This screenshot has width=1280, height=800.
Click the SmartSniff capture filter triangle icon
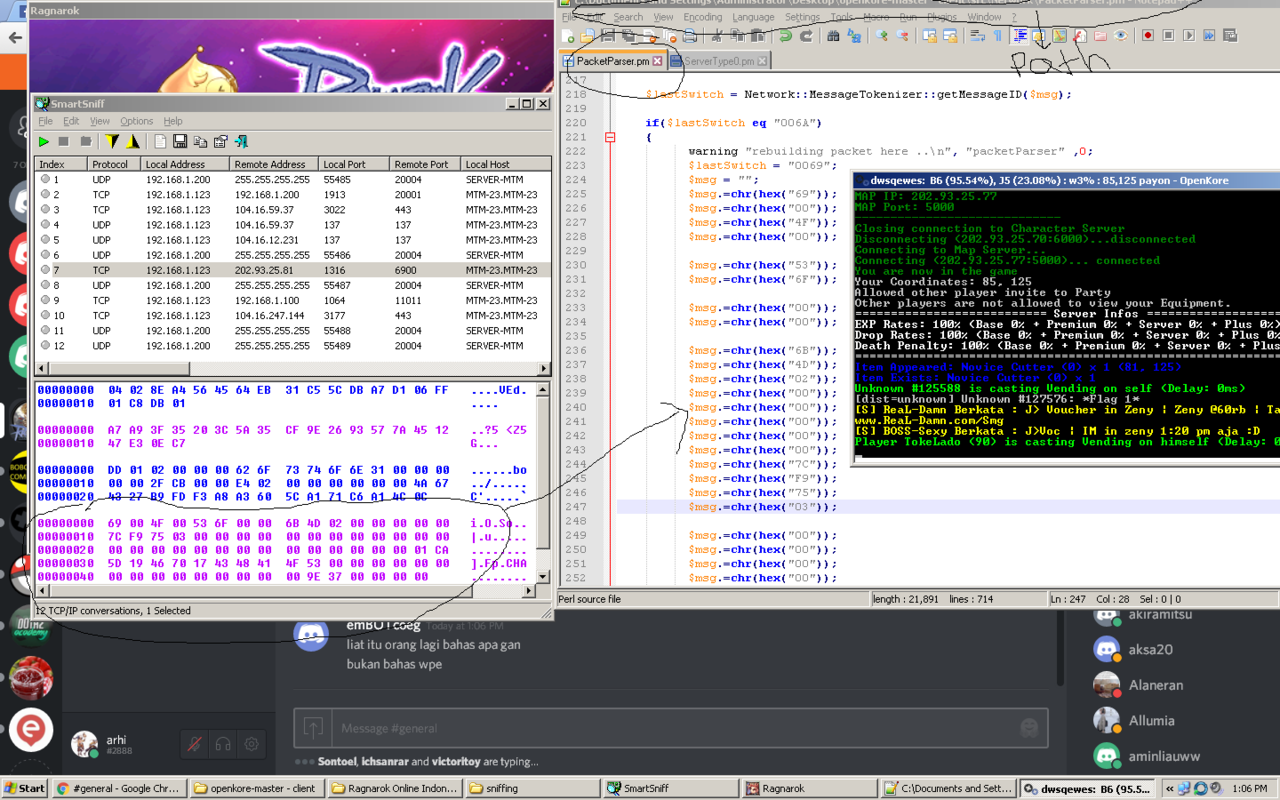coord(132,142)
